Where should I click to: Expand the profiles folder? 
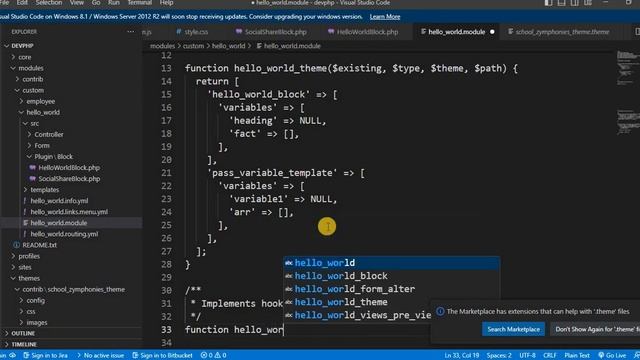point(71,256)
